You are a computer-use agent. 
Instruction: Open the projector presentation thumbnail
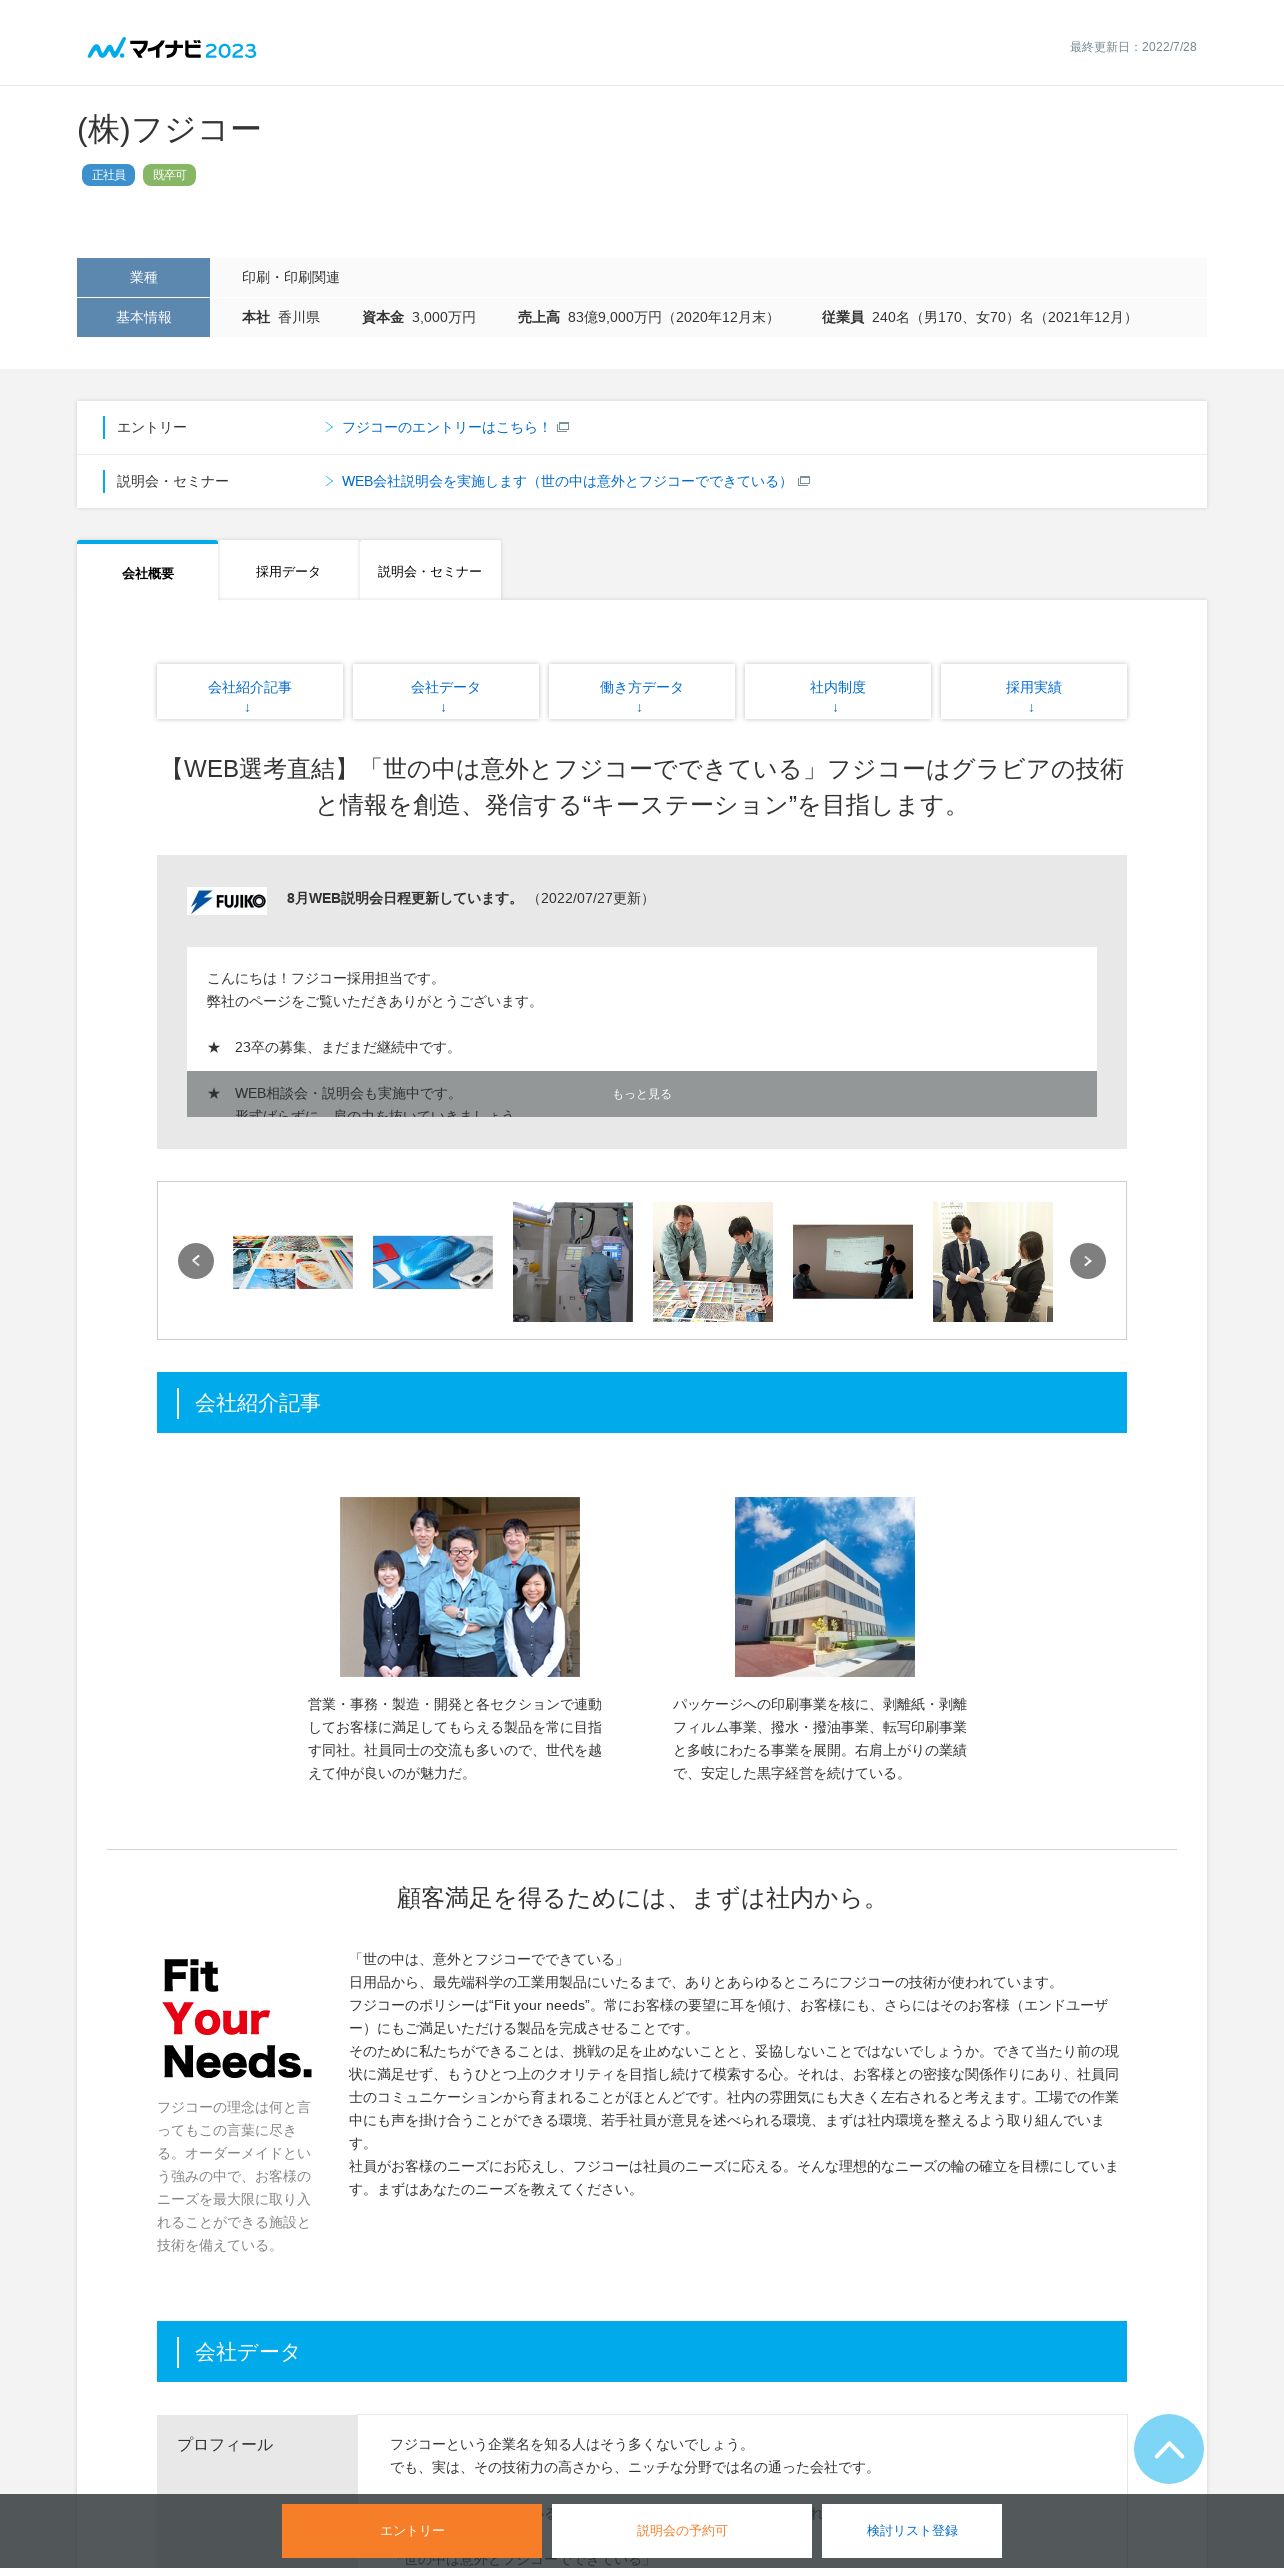pos(853,1261)
